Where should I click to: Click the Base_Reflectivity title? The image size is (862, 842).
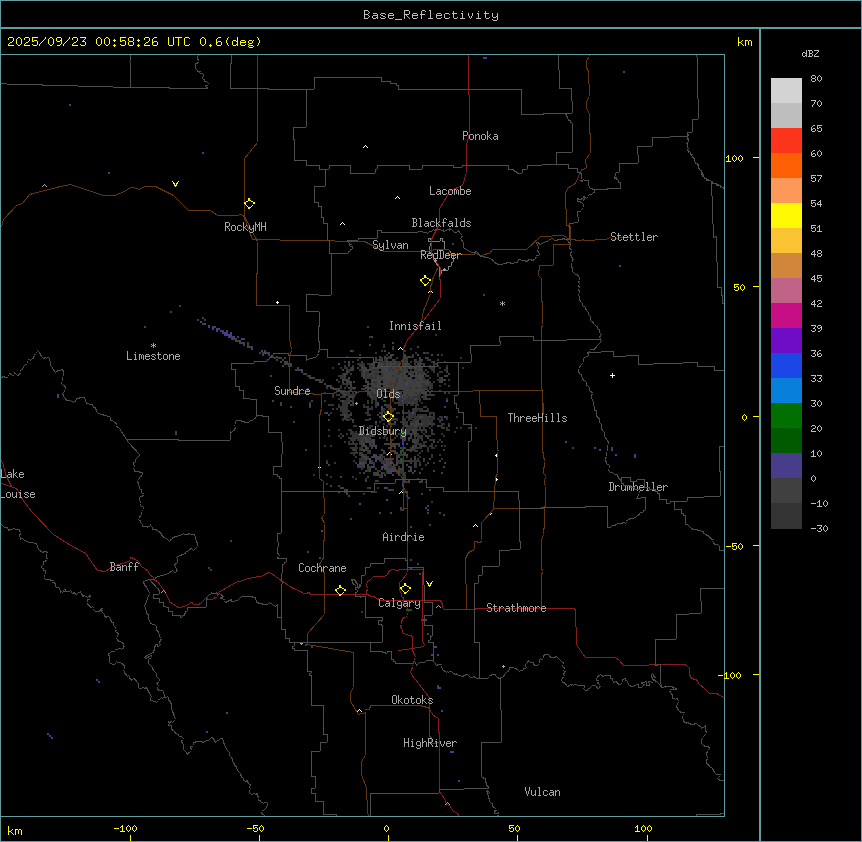pyautogui.click(x=430, y=15)
